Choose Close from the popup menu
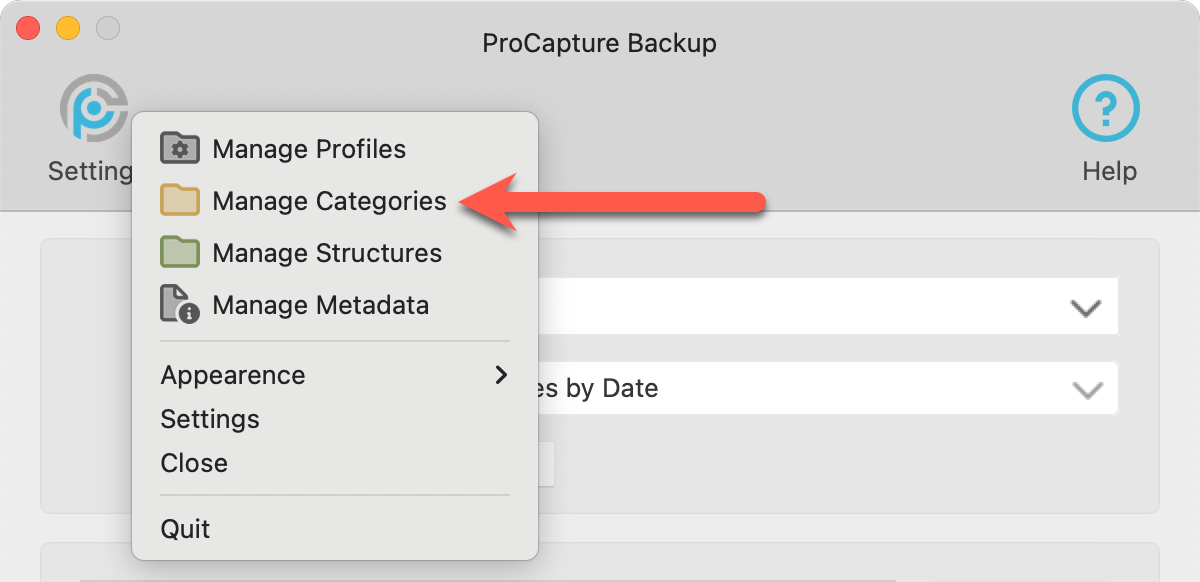 click(x=194, y=463)
